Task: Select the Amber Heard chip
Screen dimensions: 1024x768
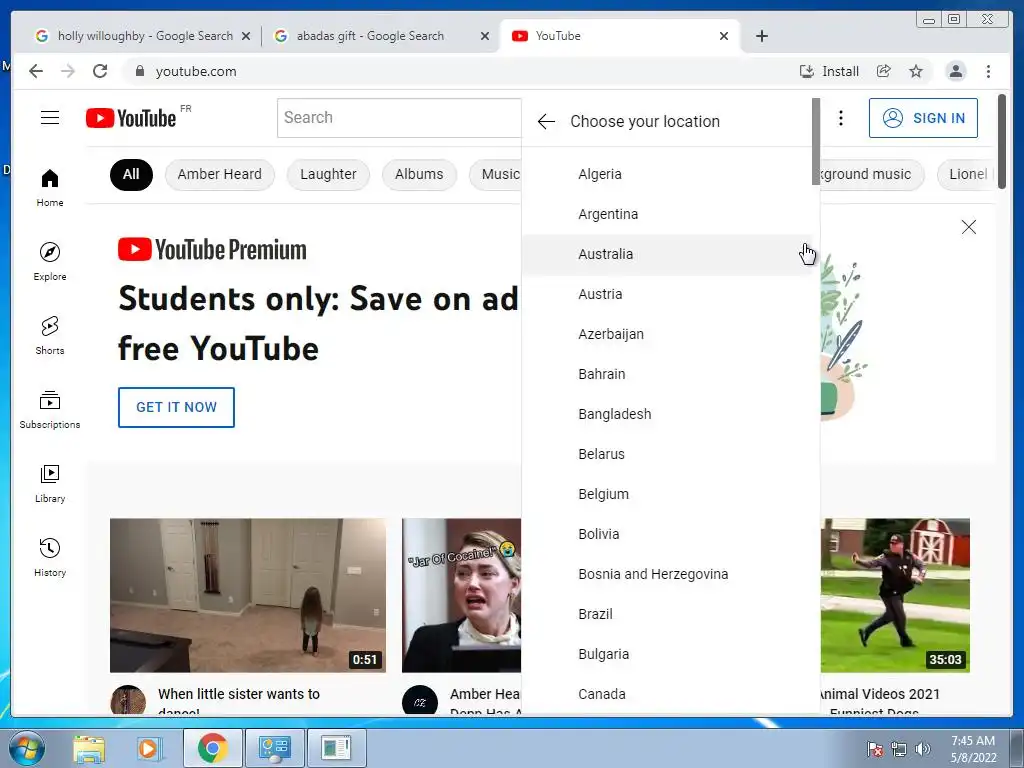Action: (x=219, y=174)
